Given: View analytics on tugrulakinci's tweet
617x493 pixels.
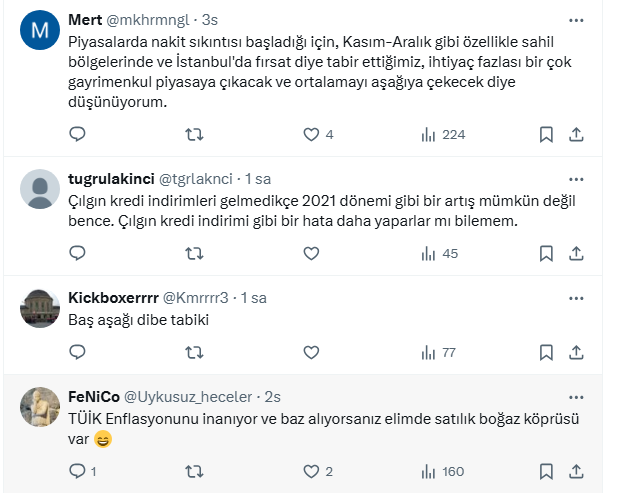Looking at the screenshot, I should (439, 253).
